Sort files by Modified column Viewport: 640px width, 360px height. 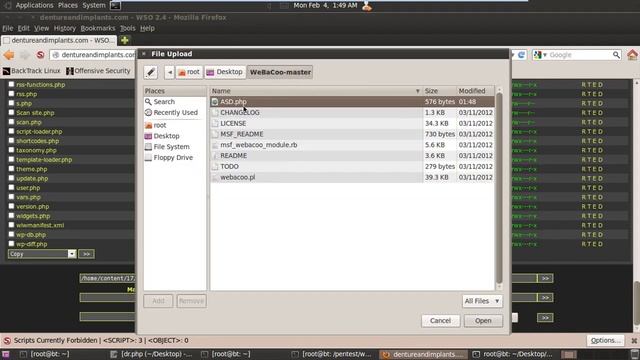pyautogui.click(x=475, y=91)
